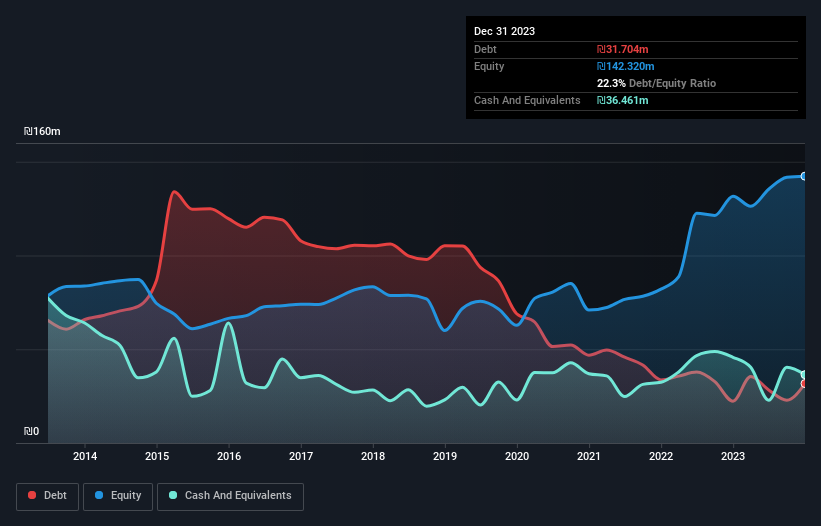The width and height of the screenshot is (821, 526).
Task: Select the 2021 x-axis label
Action: click(589, 456)
